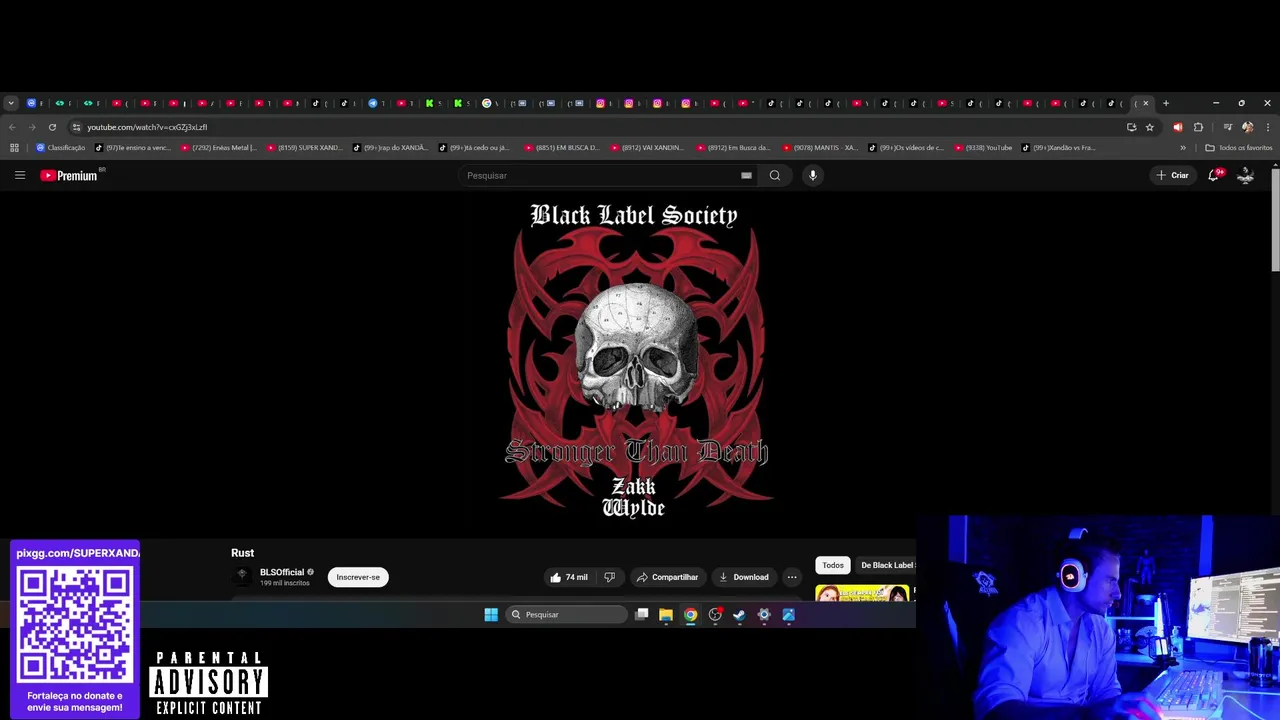Click the search magnifier button on YouTube
Viewport: 1280px width, 720px height.
[x=775, y=175]
